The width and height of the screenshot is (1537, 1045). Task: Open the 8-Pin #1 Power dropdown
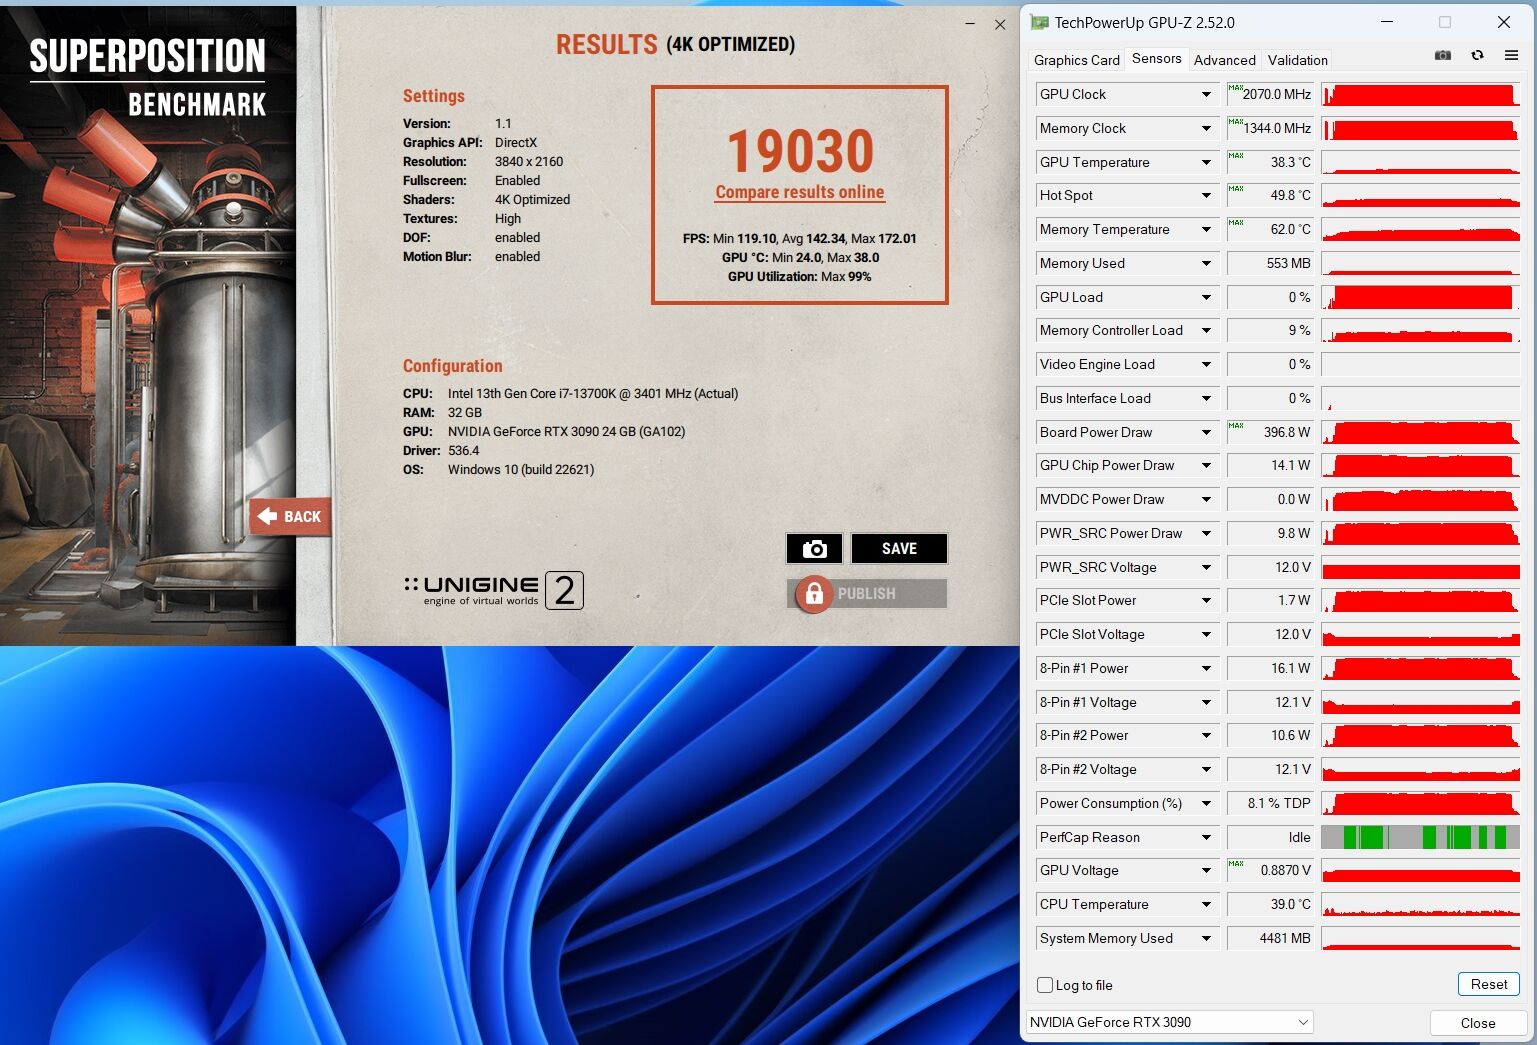click(1206, 668)
